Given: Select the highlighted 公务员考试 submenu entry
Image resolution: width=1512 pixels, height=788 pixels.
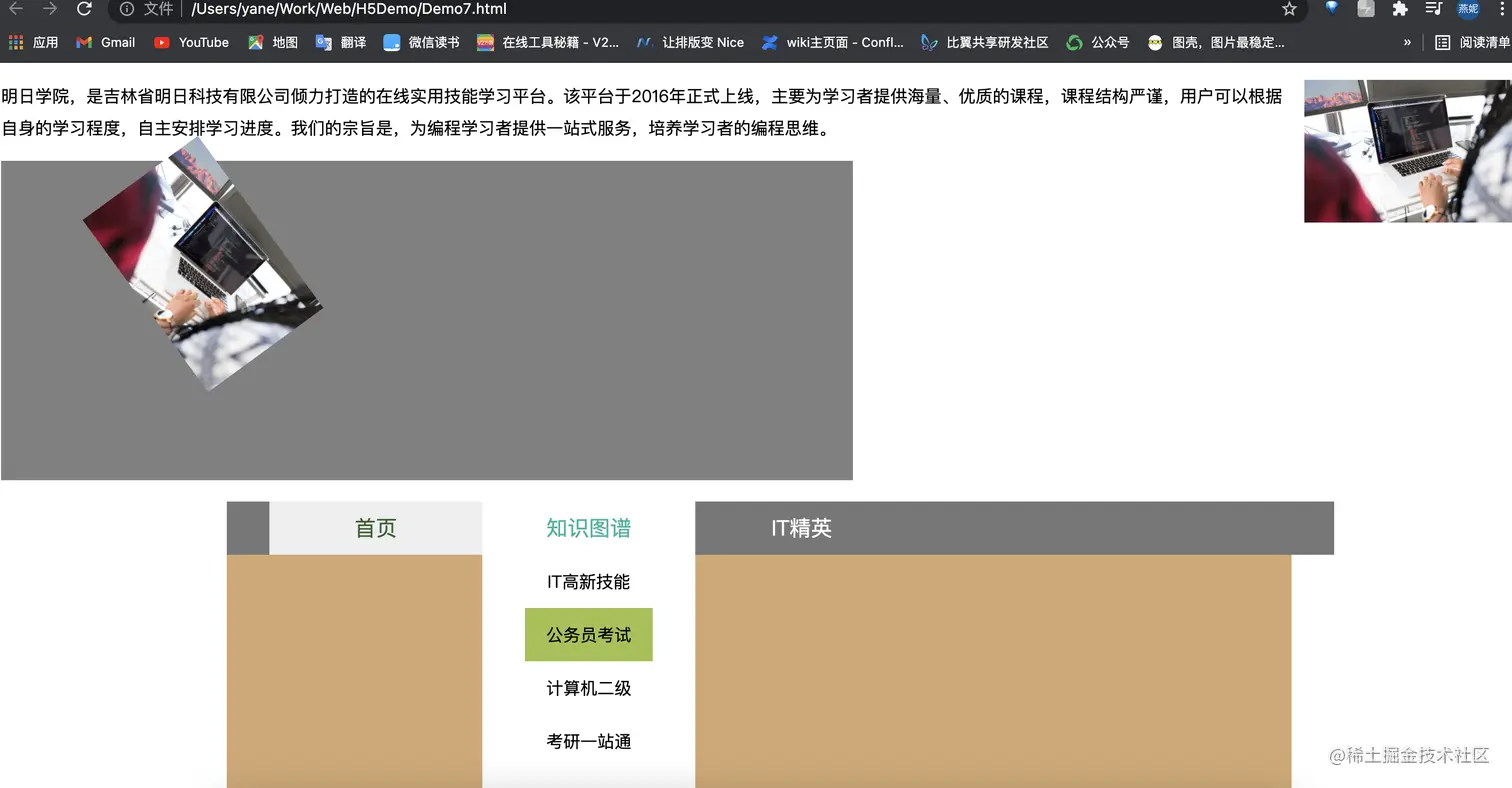Looking at the screenshot, I should click(588, 634).
